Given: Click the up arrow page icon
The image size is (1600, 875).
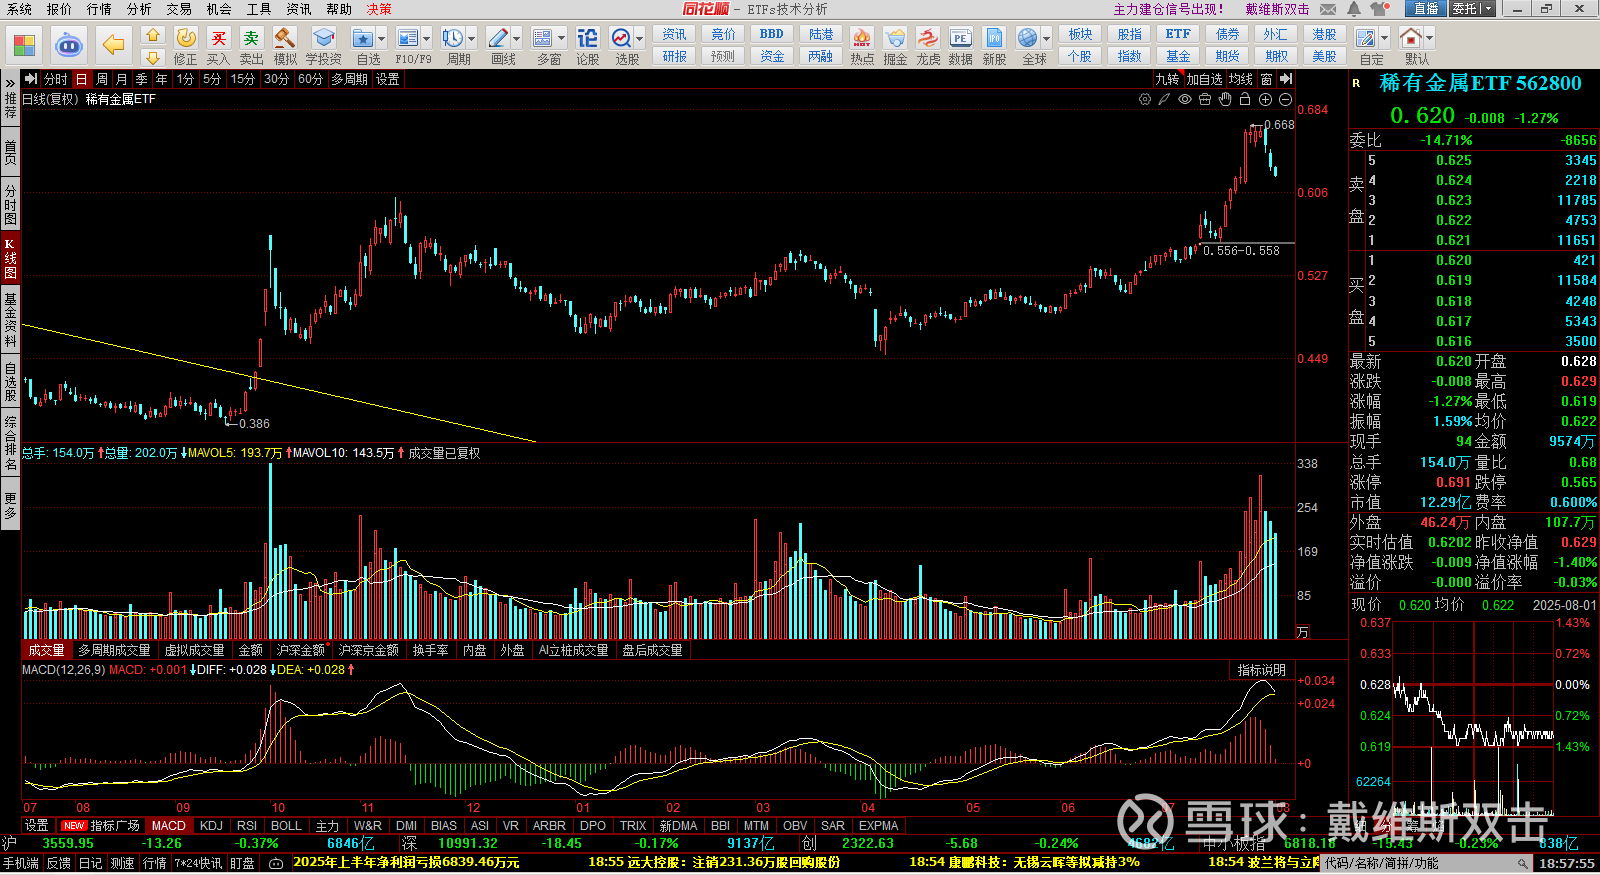Looking at the screenshot, I should tap(152, 35).
